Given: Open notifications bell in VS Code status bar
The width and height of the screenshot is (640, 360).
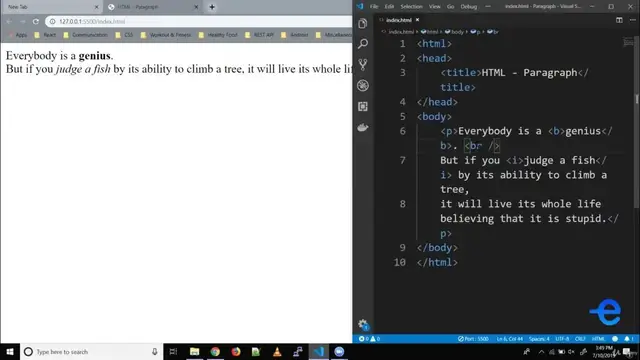Looking at the screenshot, I should pyautogui.click(x=627, y=339).
